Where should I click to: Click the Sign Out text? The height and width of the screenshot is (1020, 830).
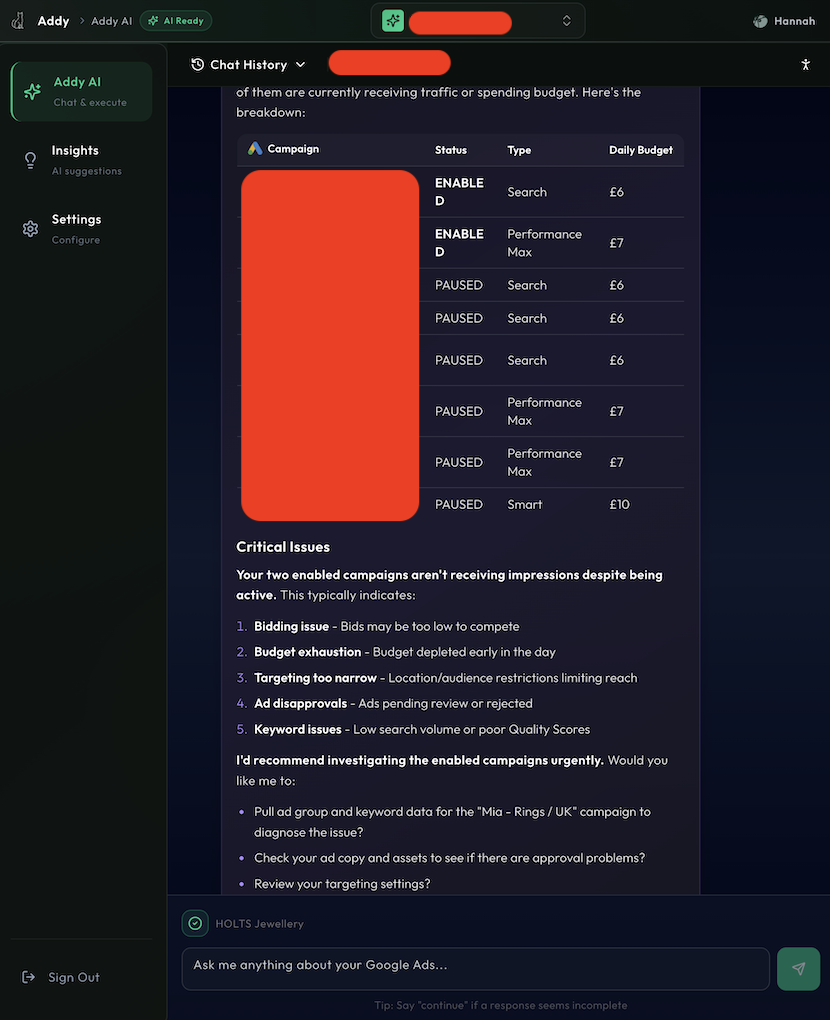coord(74,978)
